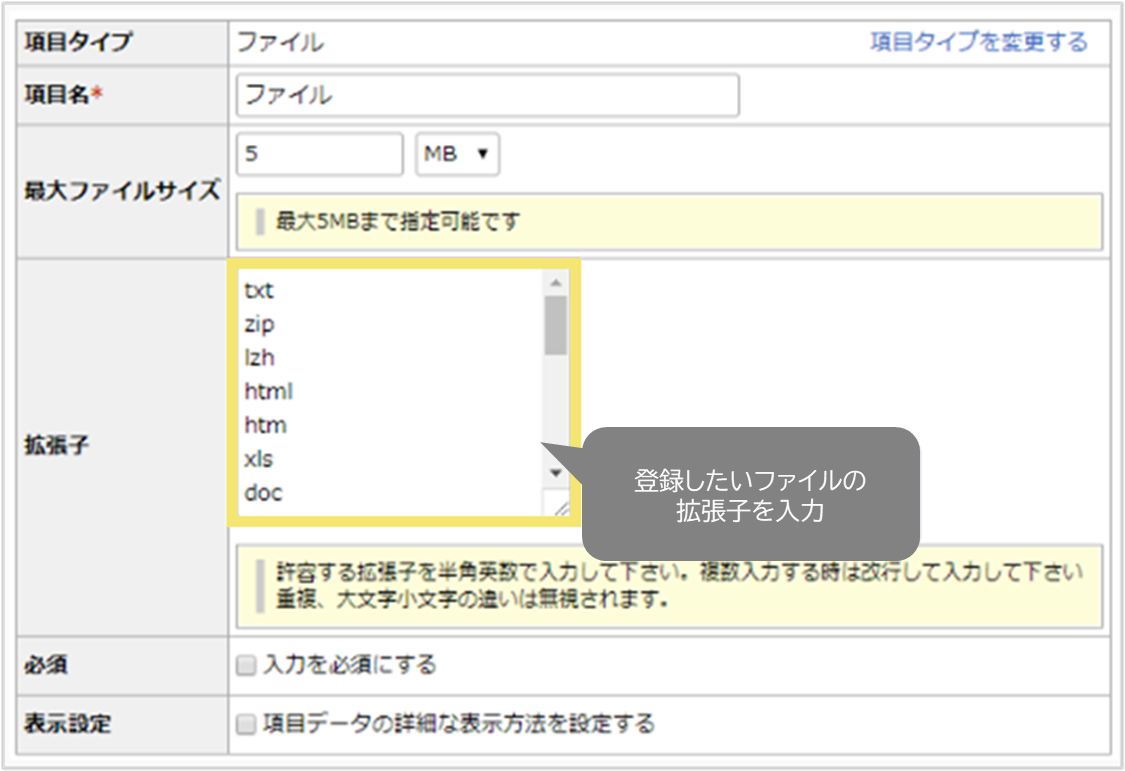Click the 'doc' line in the extension box
This screenshot has width=1125, height=771.
pyautogui.click(x=263, y=492)
